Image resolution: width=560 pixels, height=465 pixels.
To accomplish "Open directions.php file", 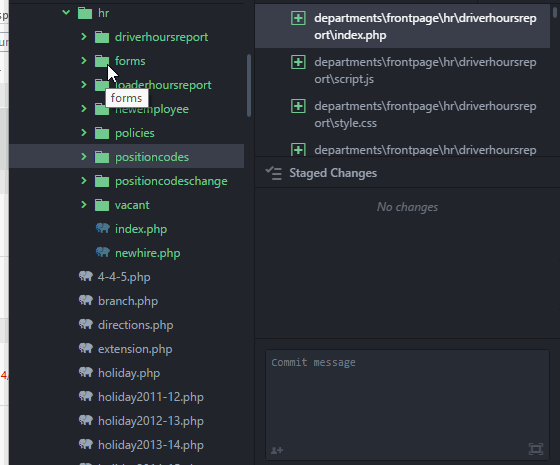I will 135,325.
